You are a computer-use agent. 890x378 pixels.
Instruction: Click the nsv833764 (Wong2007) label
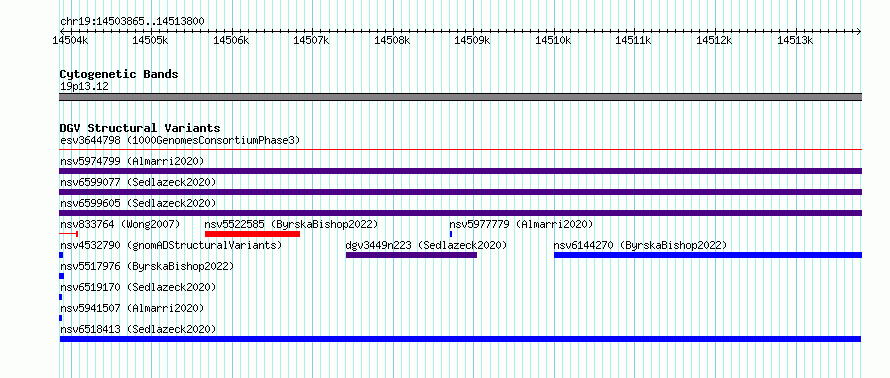[x=120, y=224]
